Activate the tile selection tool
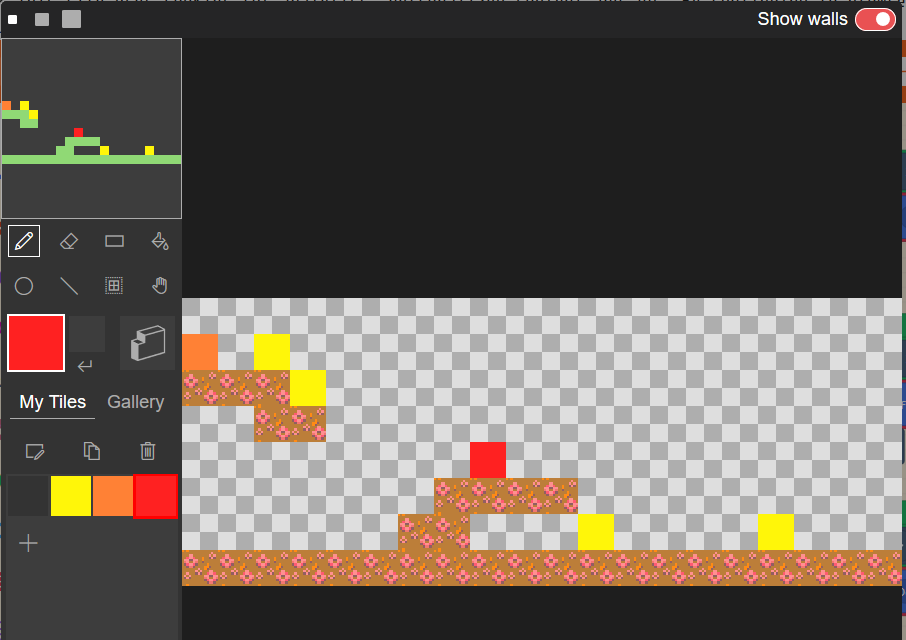The image size is (906, 640). coord(113,285)
